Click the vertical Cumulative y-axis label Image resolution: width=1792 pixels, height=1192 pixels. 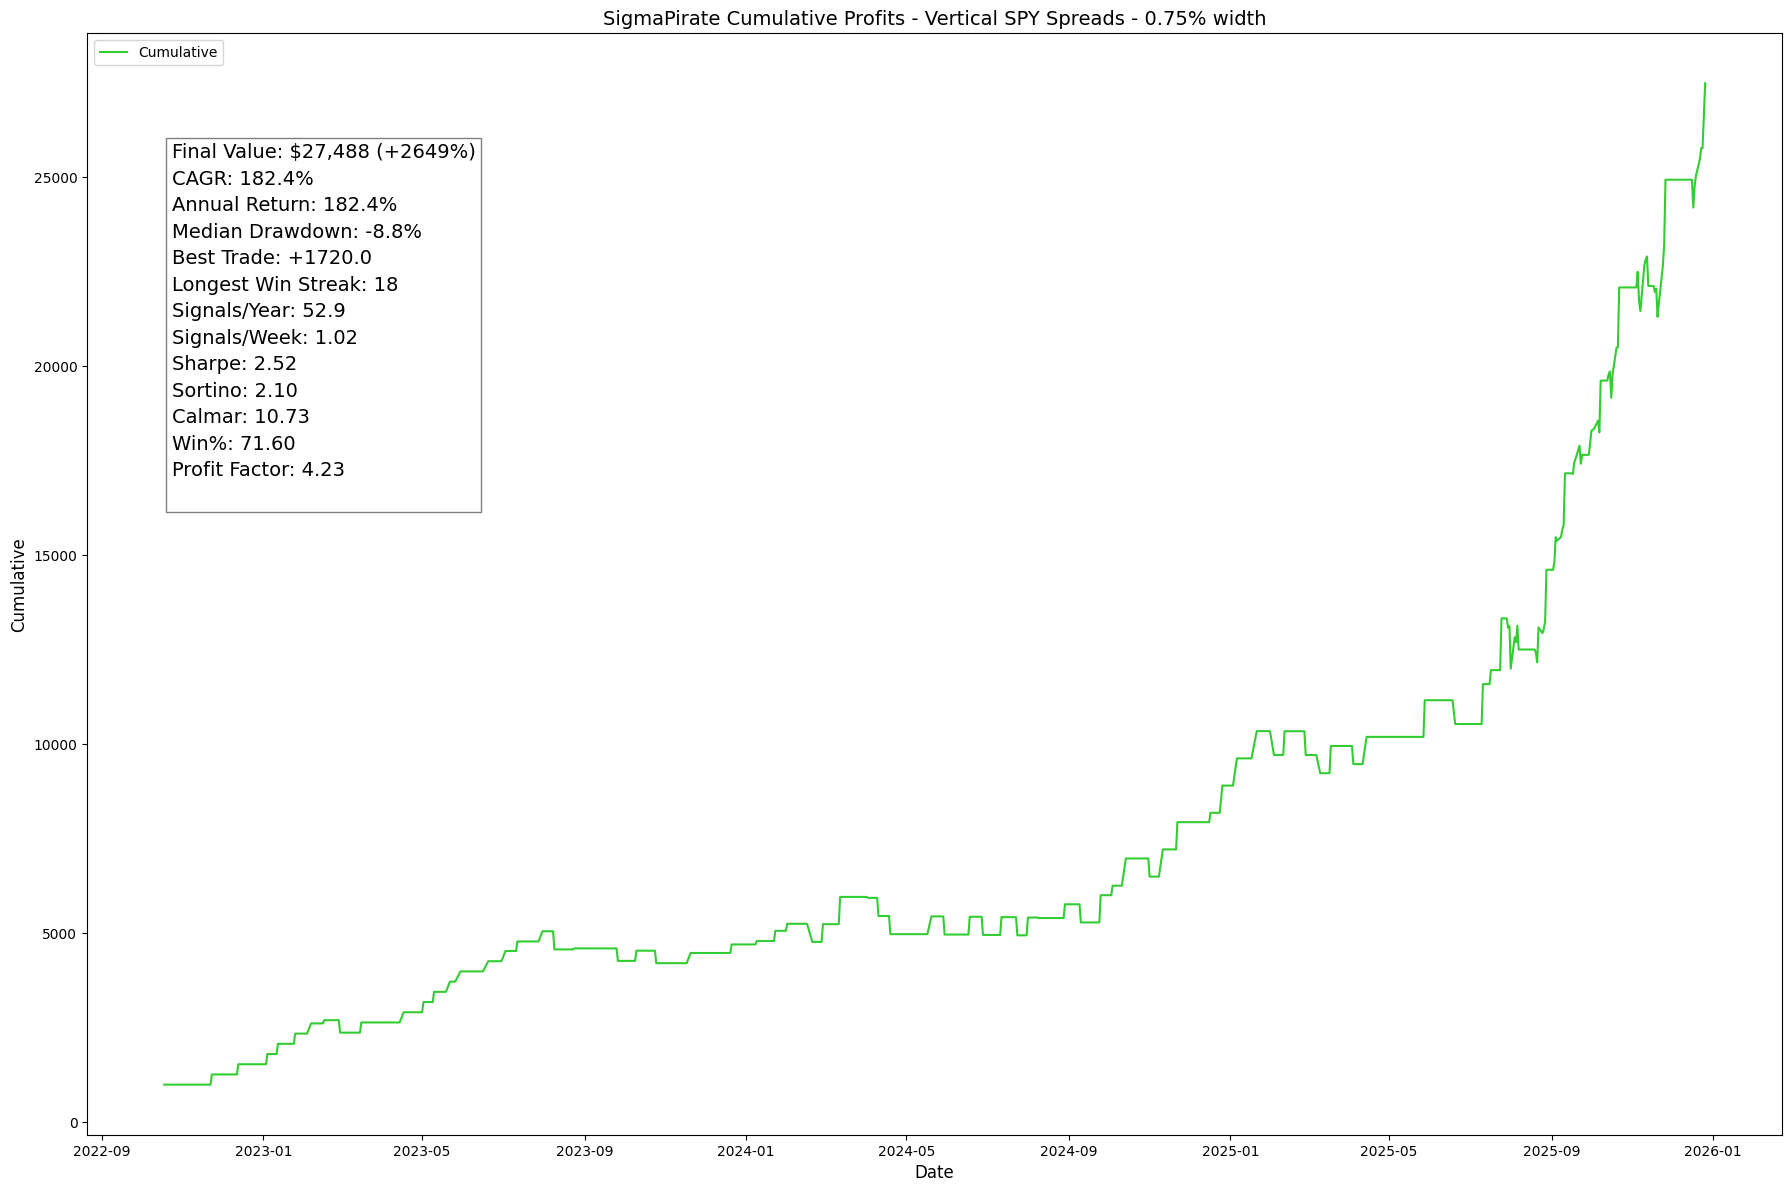pyautogui.click(x=19, y=585)
